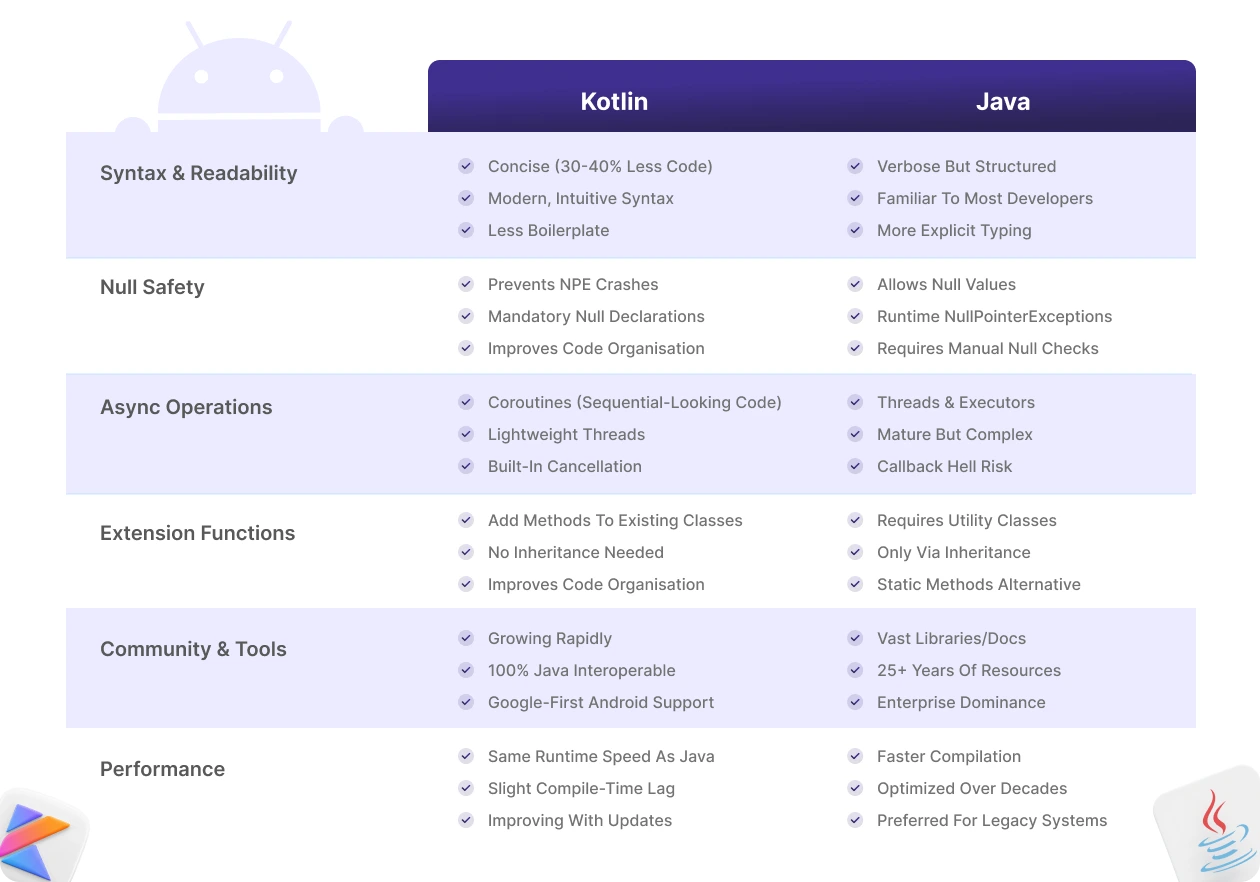Click the checkmark beside 'Google-First Android Support'
The height and width of the screenshot is (882, 1260).
(466, 702)
